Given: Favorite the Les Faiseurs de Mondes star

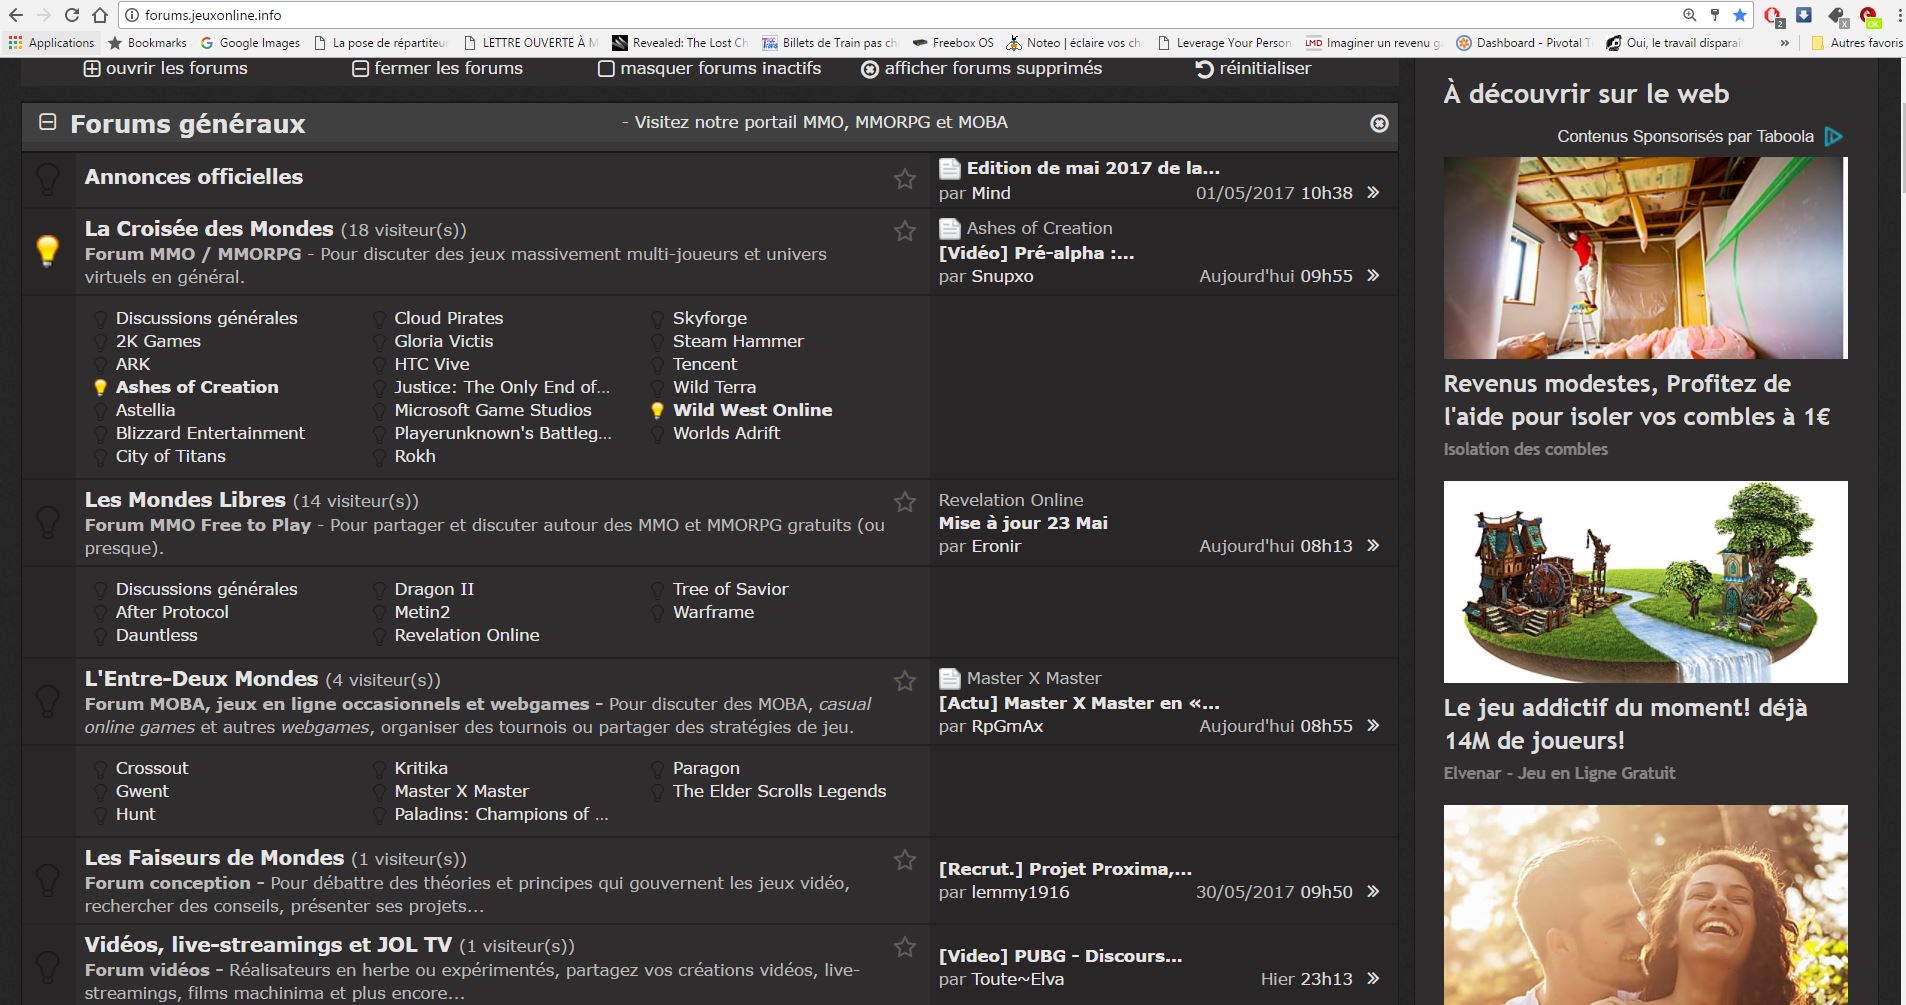Looking at the screenshot, I should click(x=905, y=860).
